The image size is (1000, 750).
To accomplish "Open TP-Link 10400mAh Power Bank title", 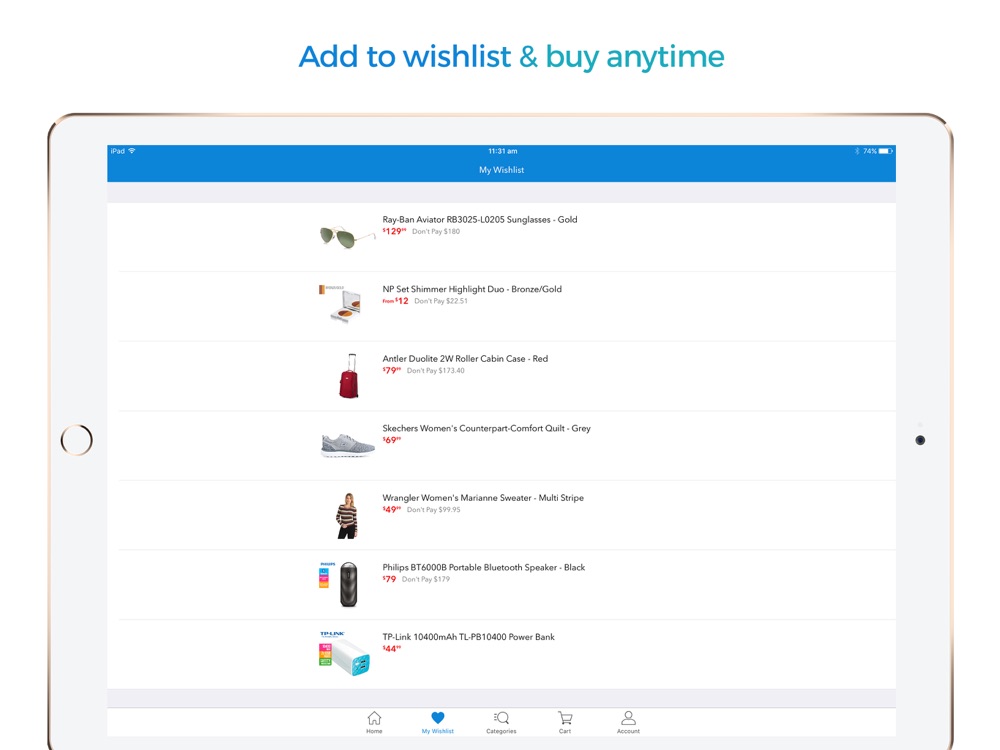I will coord(468,636).
